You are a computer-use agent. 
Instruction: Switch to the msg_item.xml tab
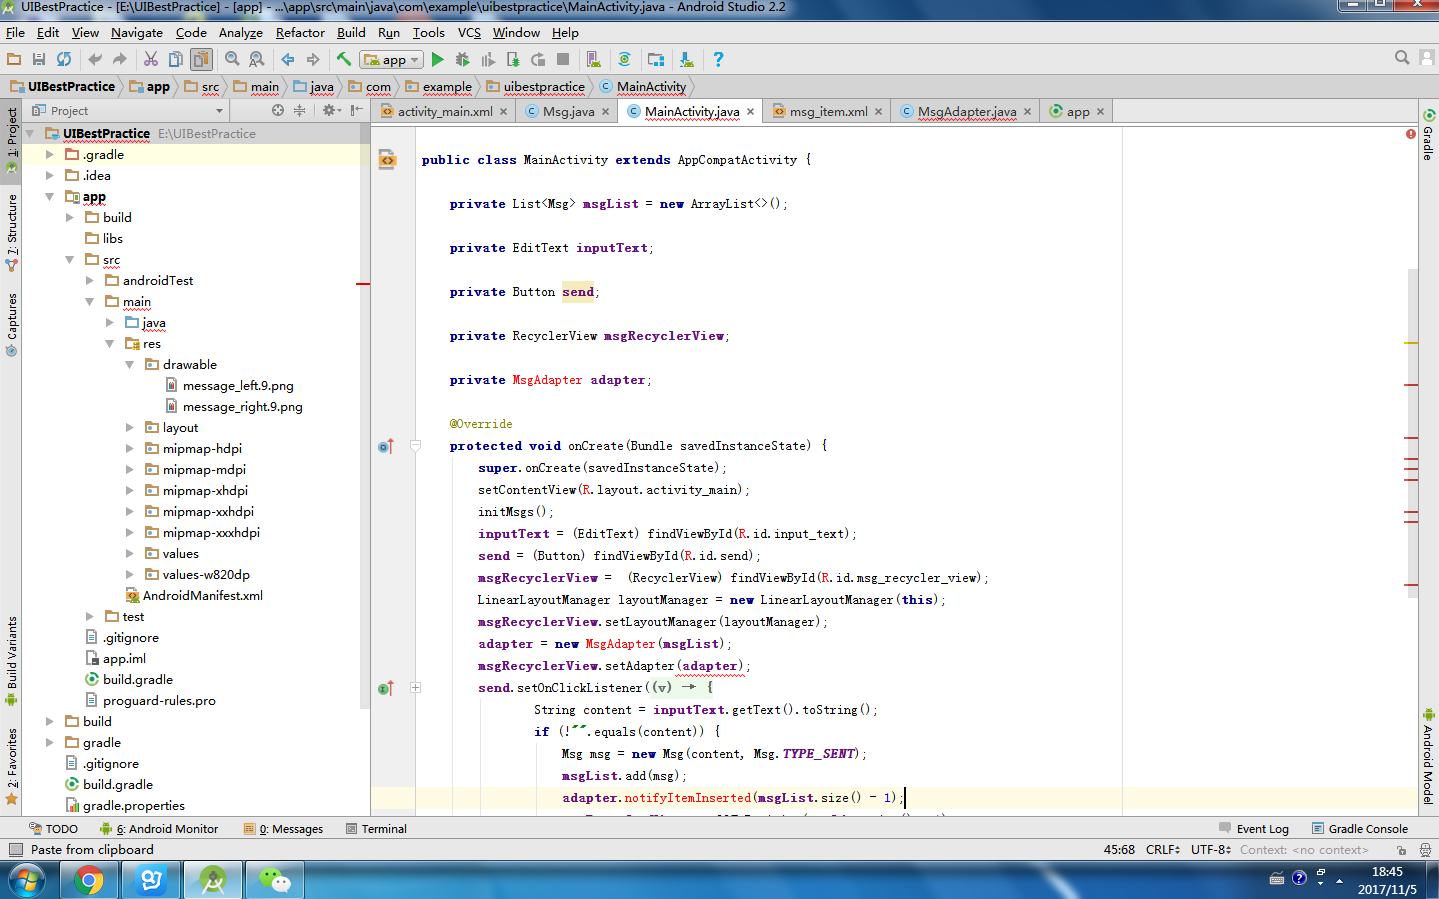(828, 112)
